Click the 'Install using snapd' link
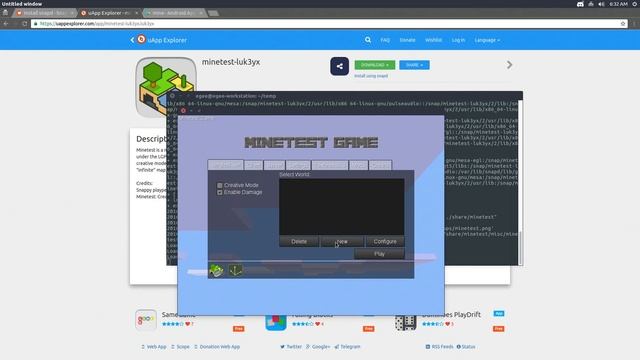 [371, 76]
